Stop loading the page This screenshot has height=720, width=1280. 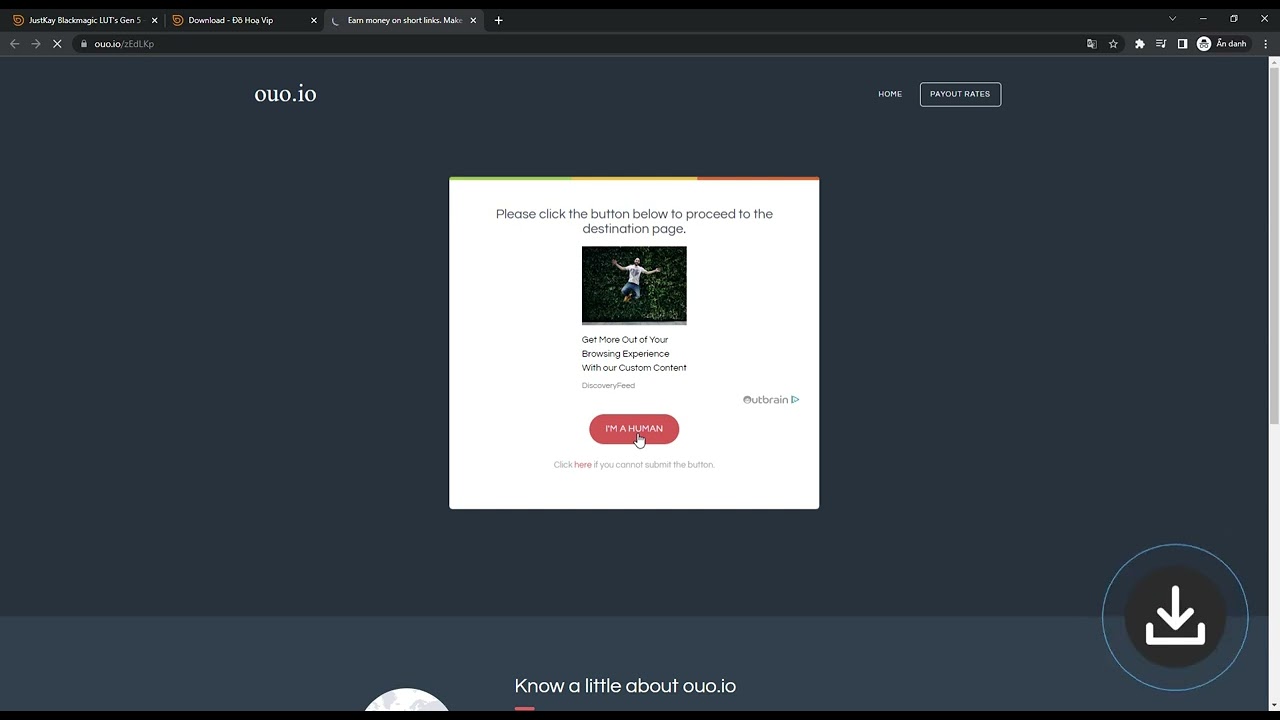coord(57,44)
